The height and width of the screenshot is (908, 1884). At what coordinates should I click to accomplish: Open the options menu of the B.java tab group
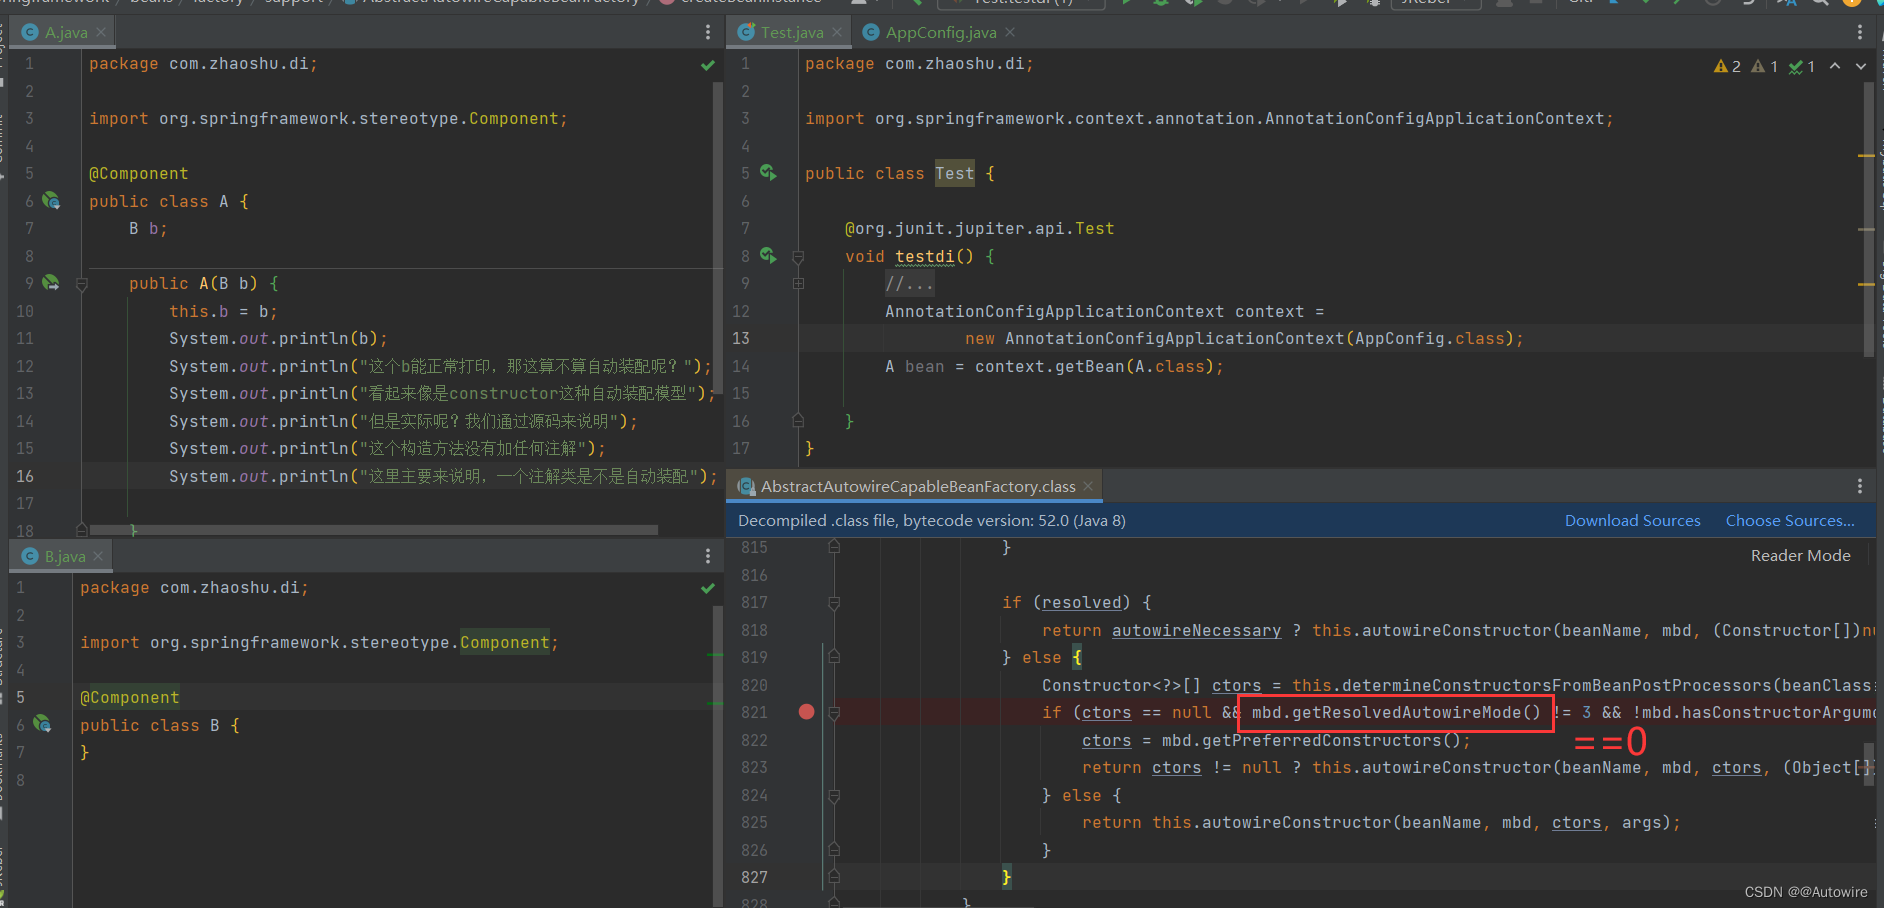click(708, 556)
